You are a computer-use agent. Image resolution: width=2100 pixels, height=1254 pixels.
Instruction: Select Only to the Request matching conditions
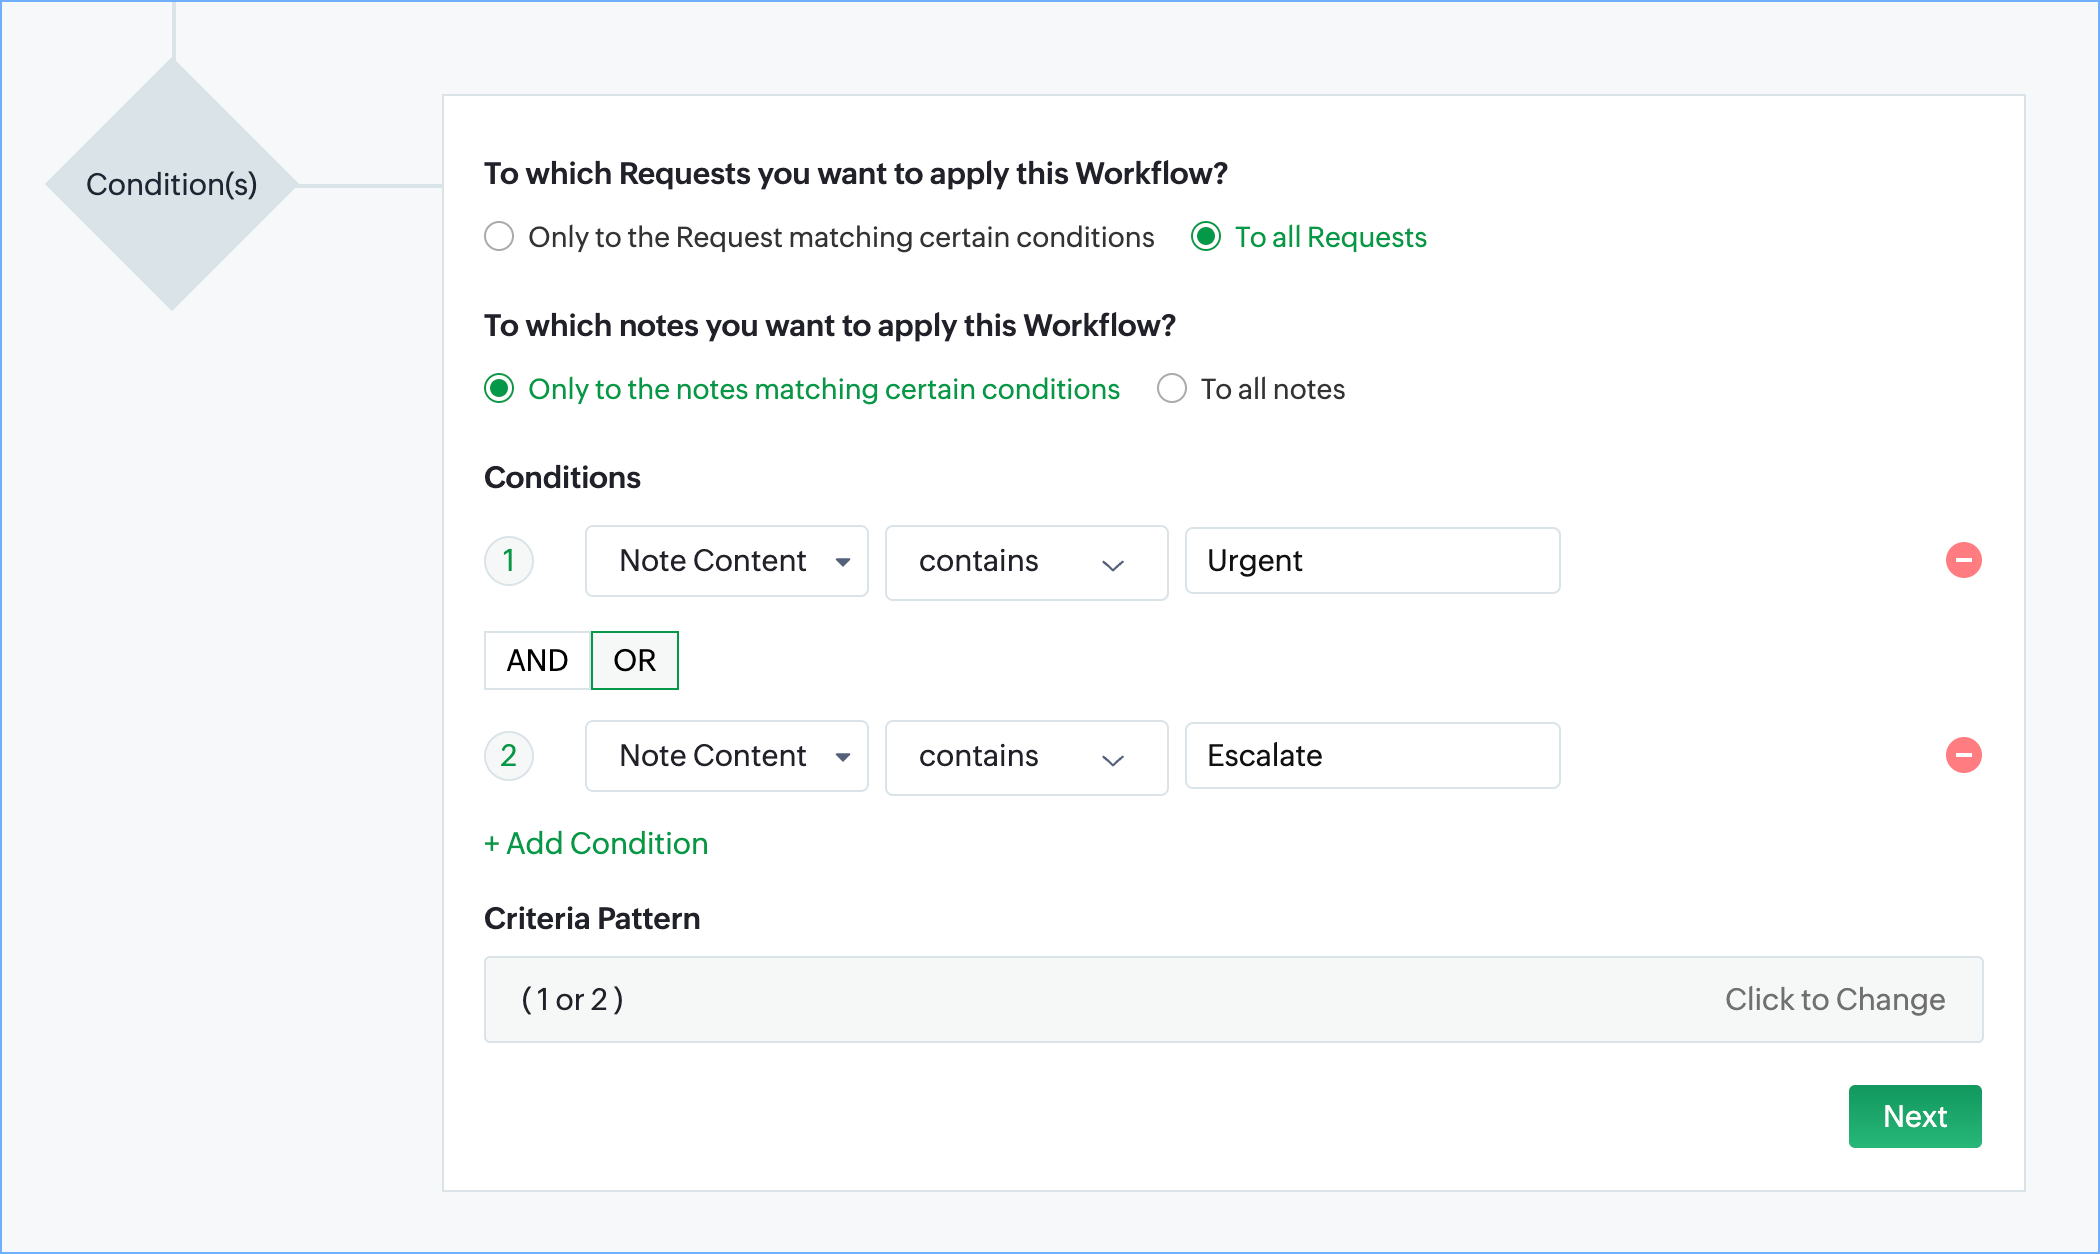(499, 237)
